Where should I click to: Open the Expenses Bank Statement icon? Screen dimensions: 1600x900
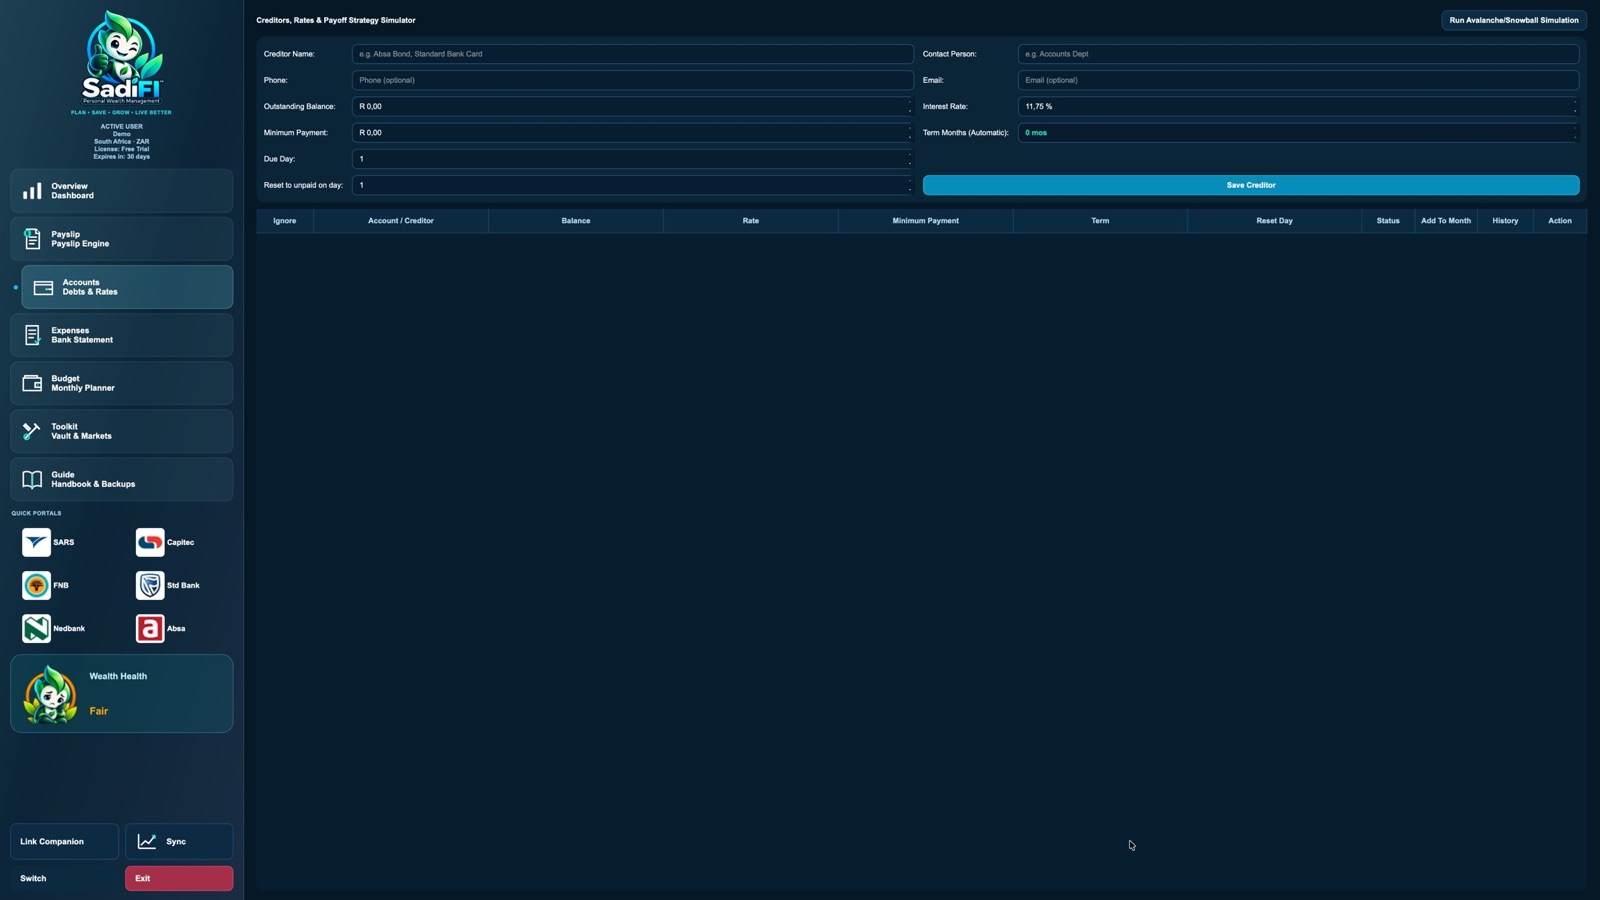tap(32, 335)
